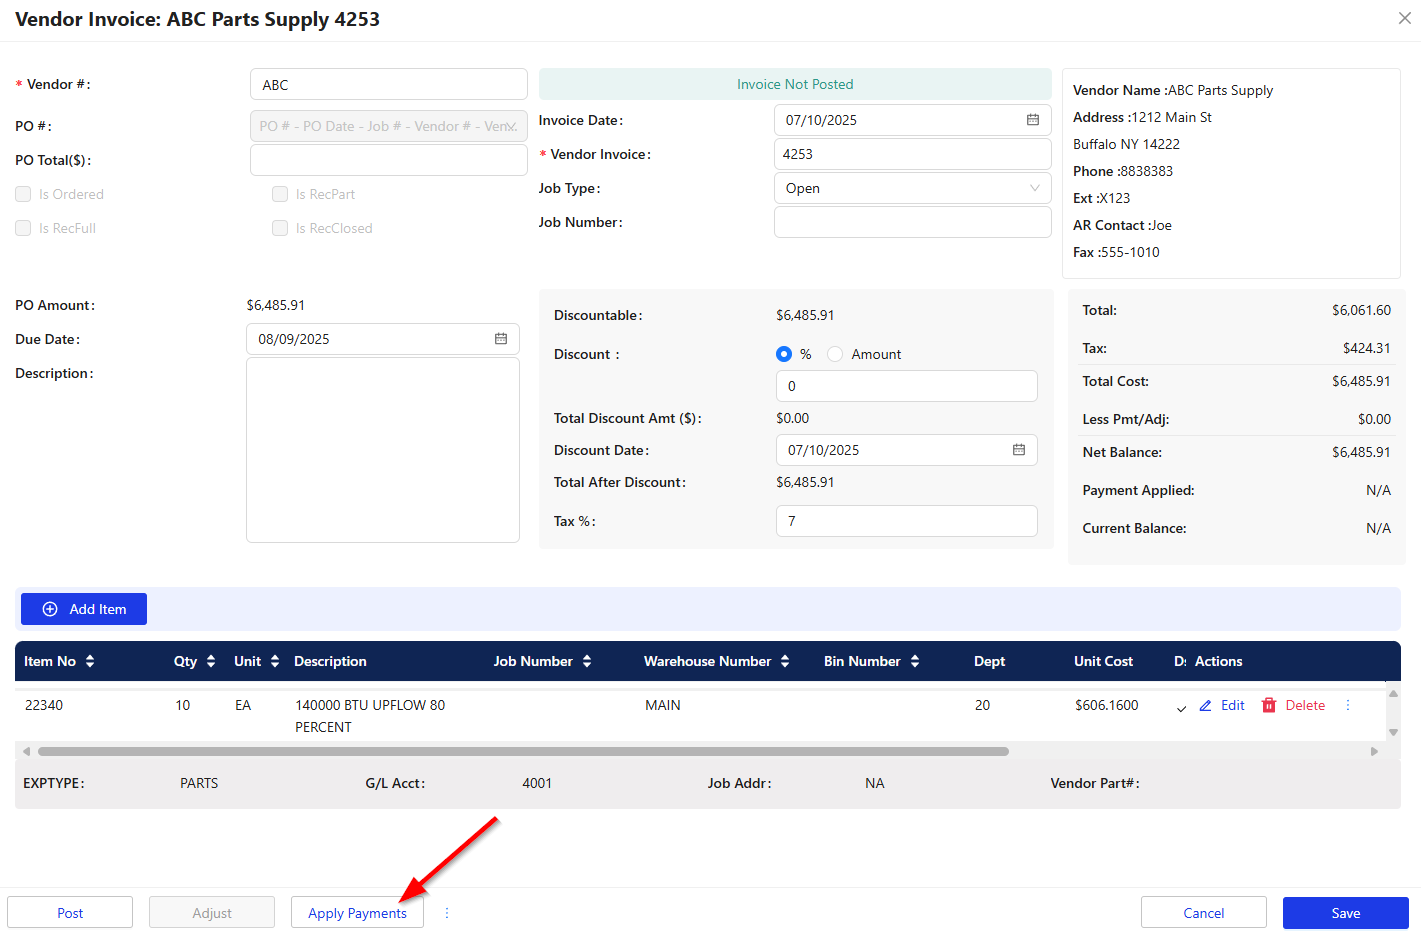Toggle the Is RecClosed checkbox
The image size is (1421, 943).
[280, 228]
